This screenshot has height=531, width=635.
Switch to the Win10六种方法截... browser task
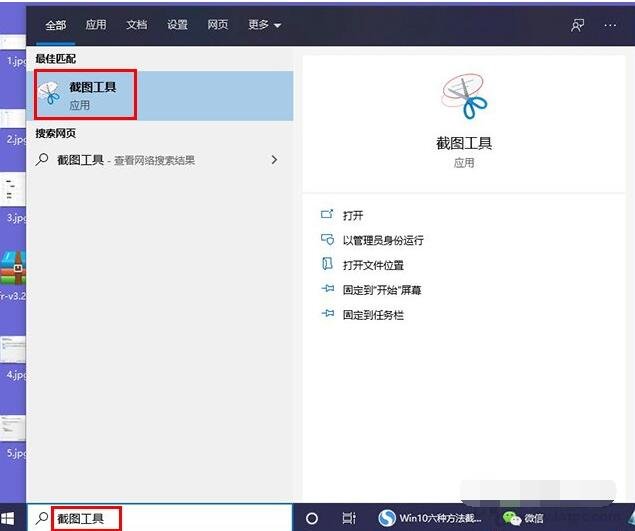[430, 518]
